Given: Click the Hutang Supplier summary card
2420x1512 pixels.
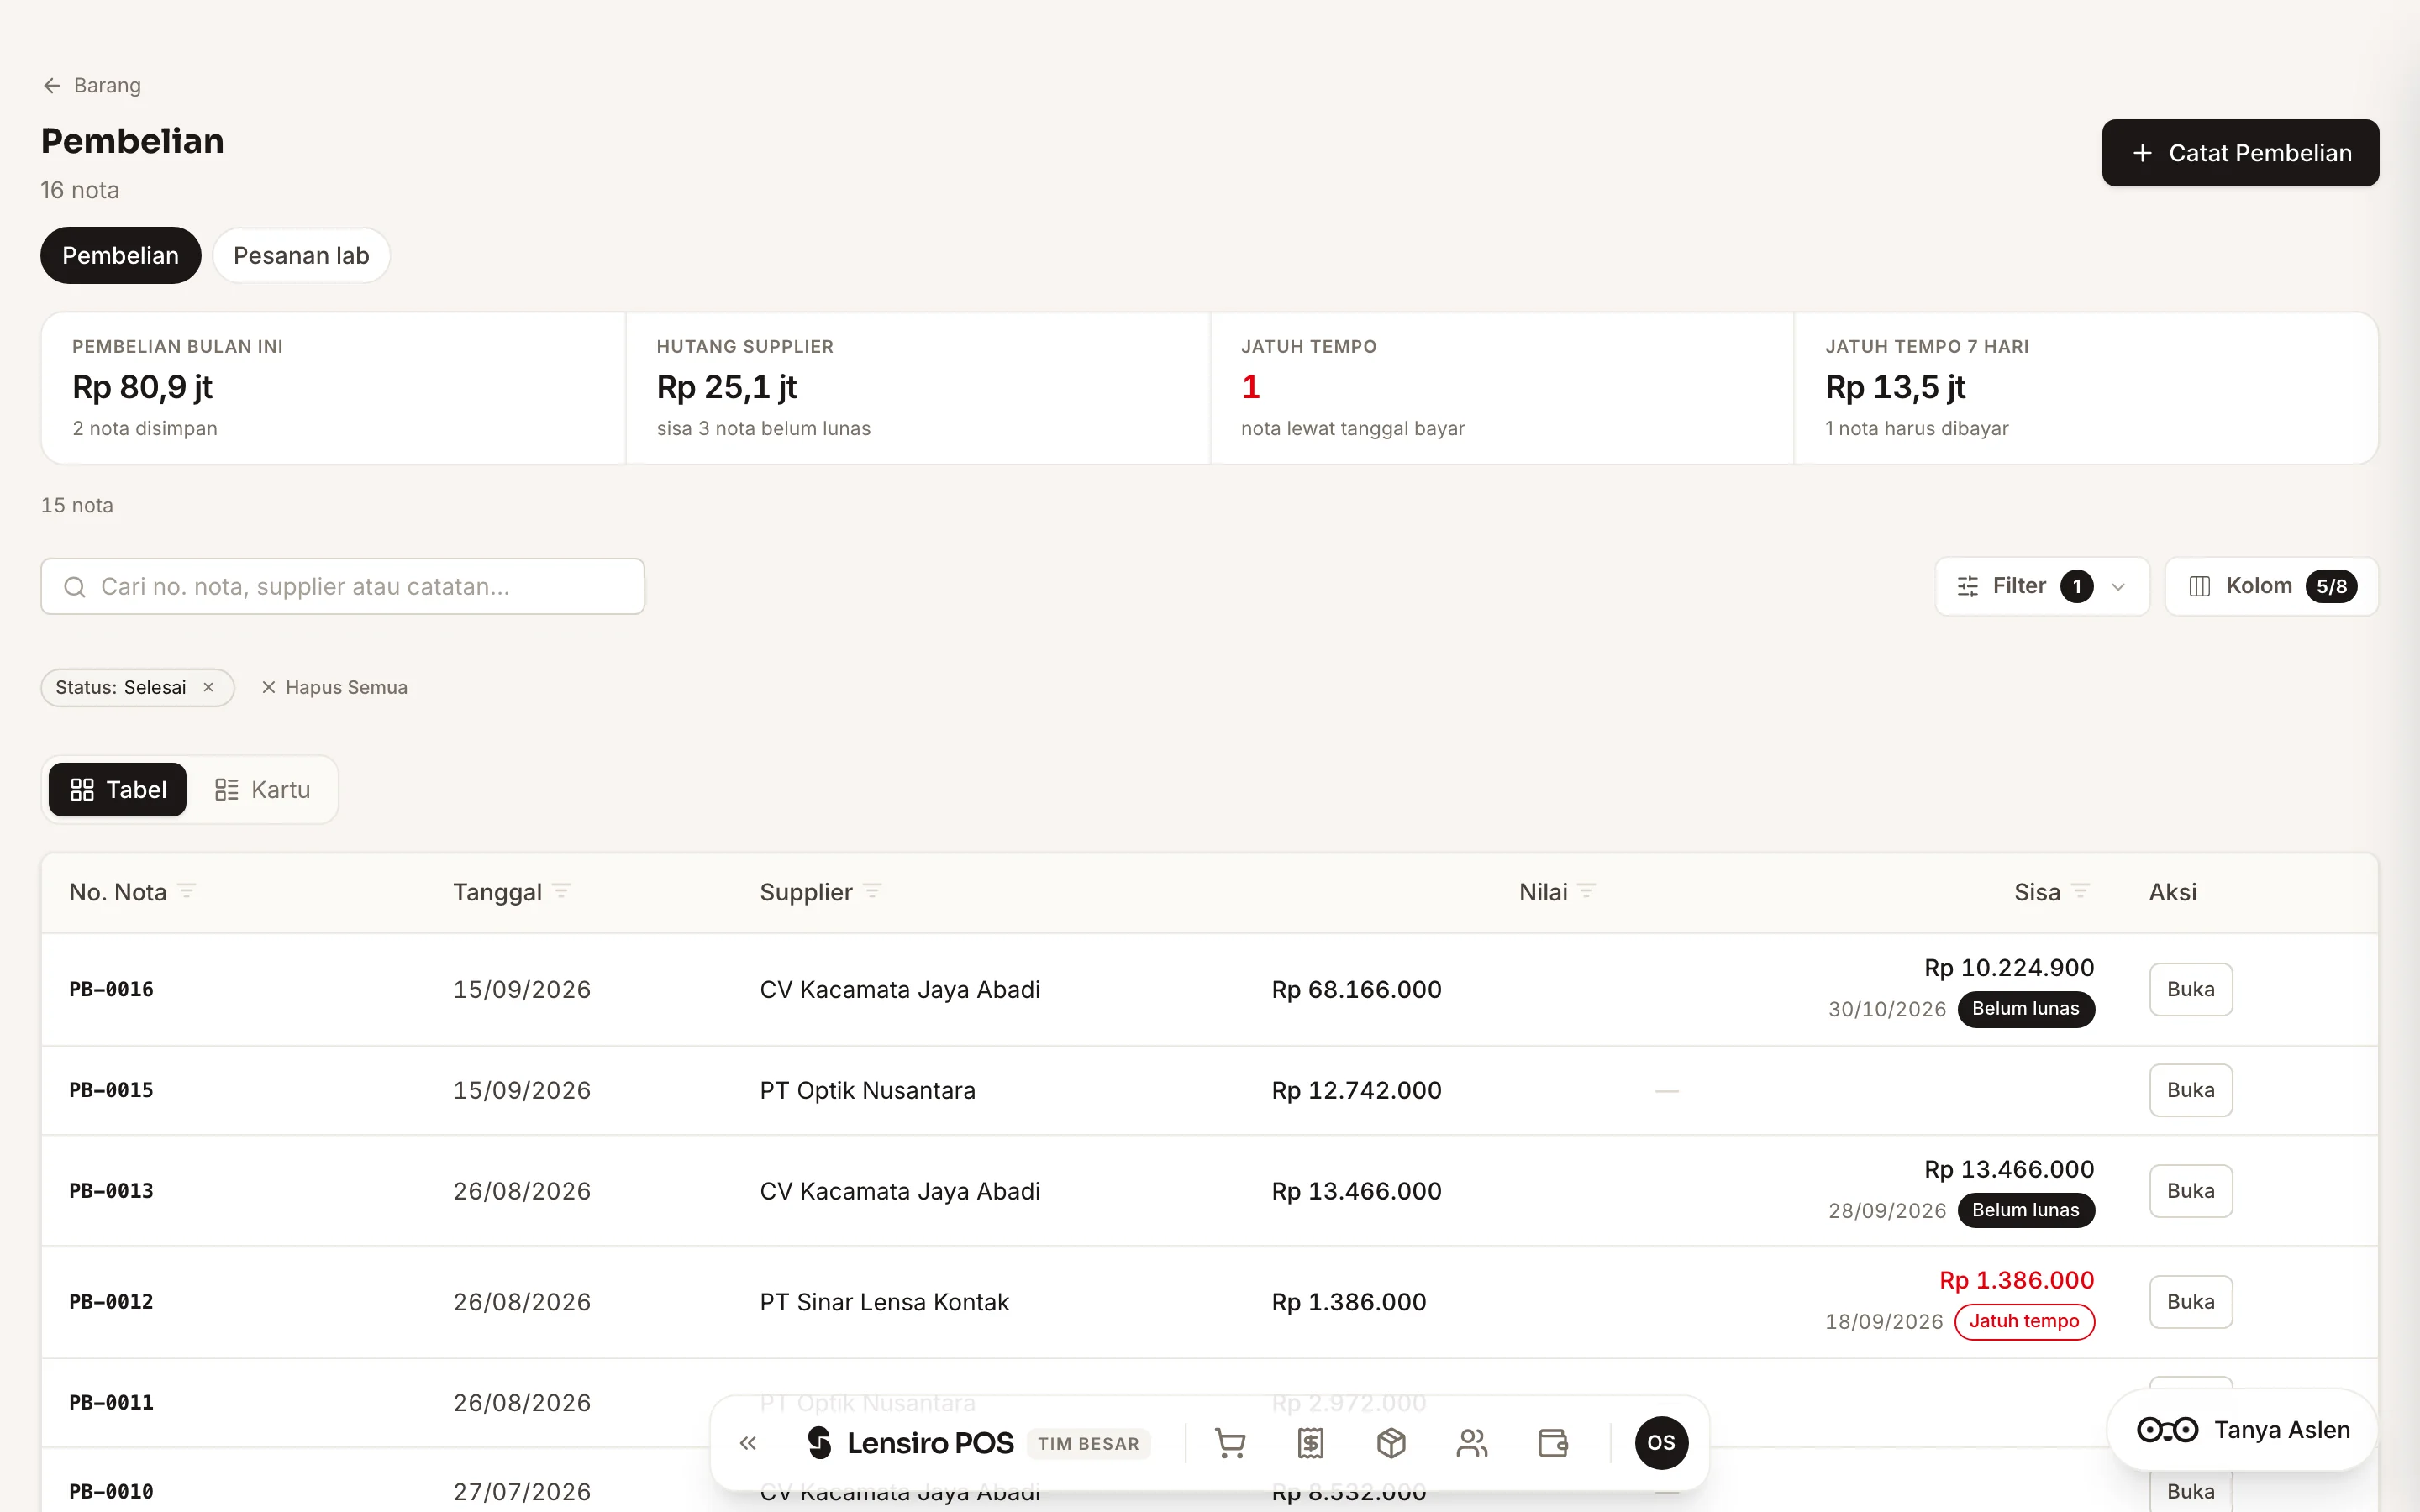Looking at the screenshot, I should tap(917, 388).
